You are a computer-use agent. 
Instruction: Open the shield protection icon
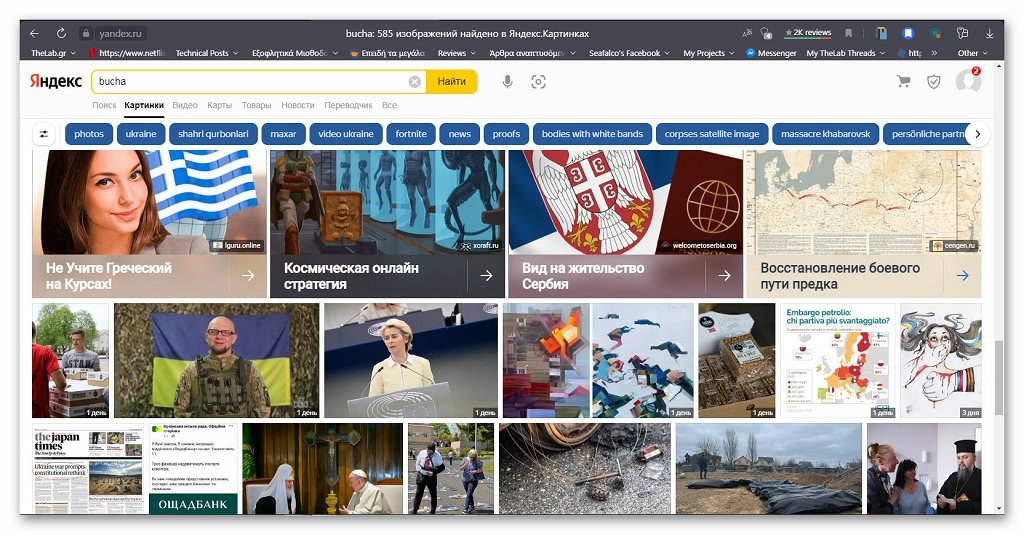click(x=934, y=82)
